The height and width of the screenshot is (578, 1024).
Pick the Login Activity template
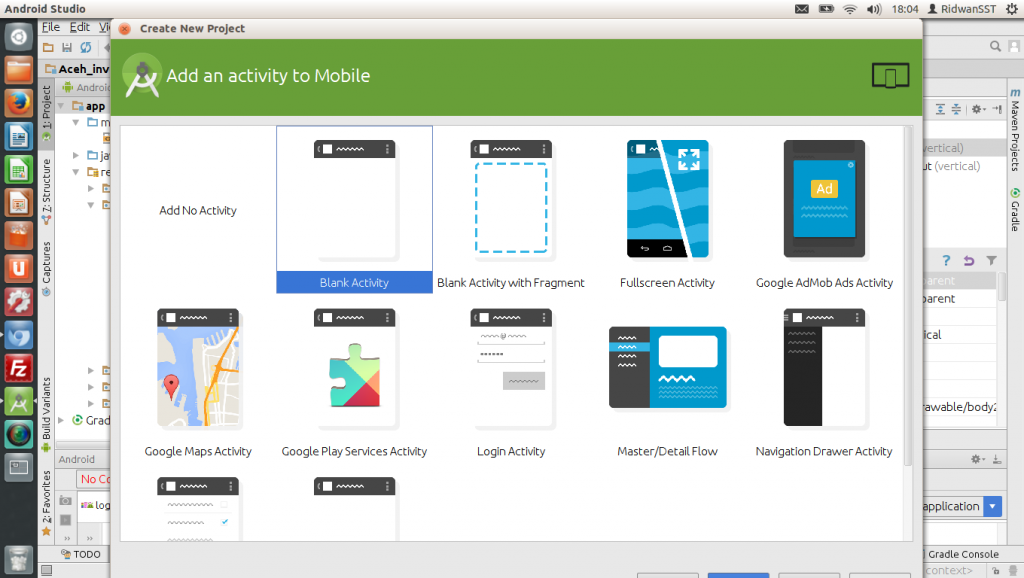511,380
